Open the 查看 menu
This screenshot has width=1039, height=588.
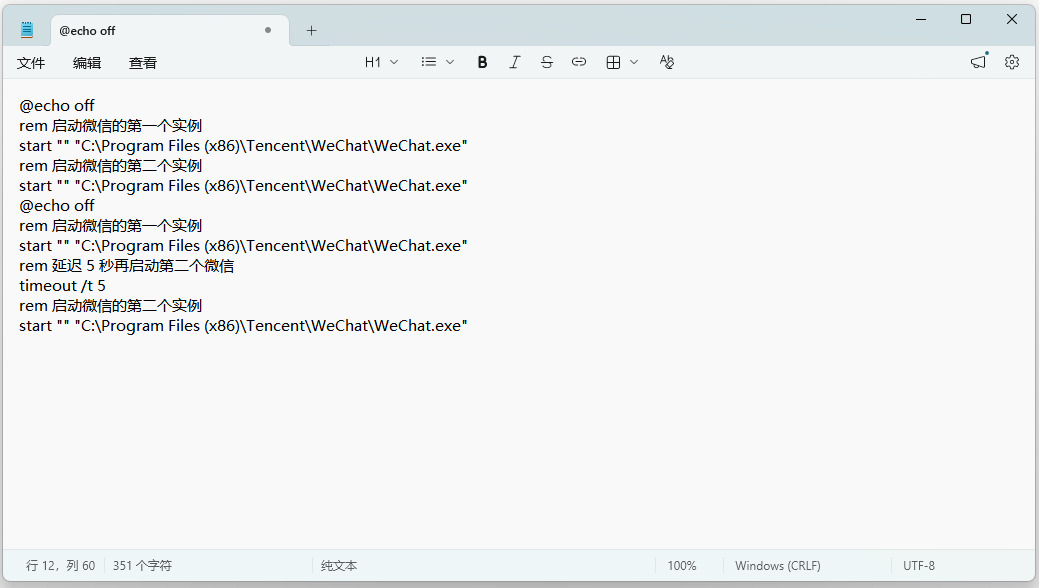[142, 63]
